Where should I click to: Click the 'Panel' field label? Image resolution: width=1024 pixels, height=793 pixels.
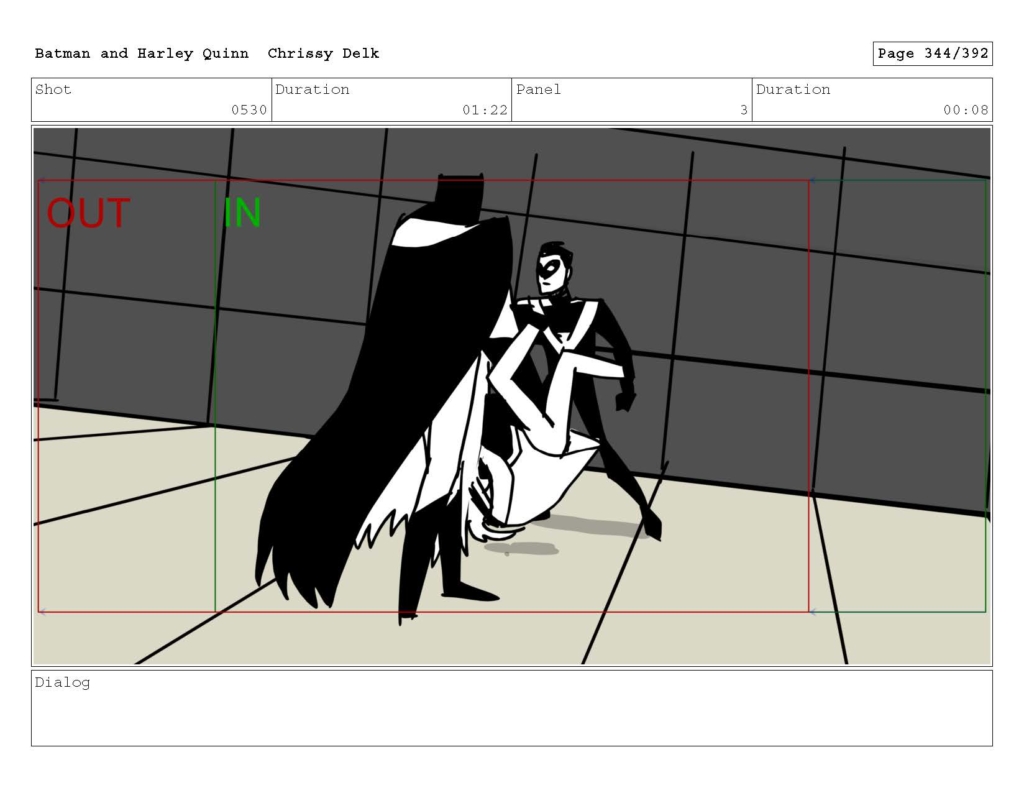pyautogui.click(x=538, y=89)
